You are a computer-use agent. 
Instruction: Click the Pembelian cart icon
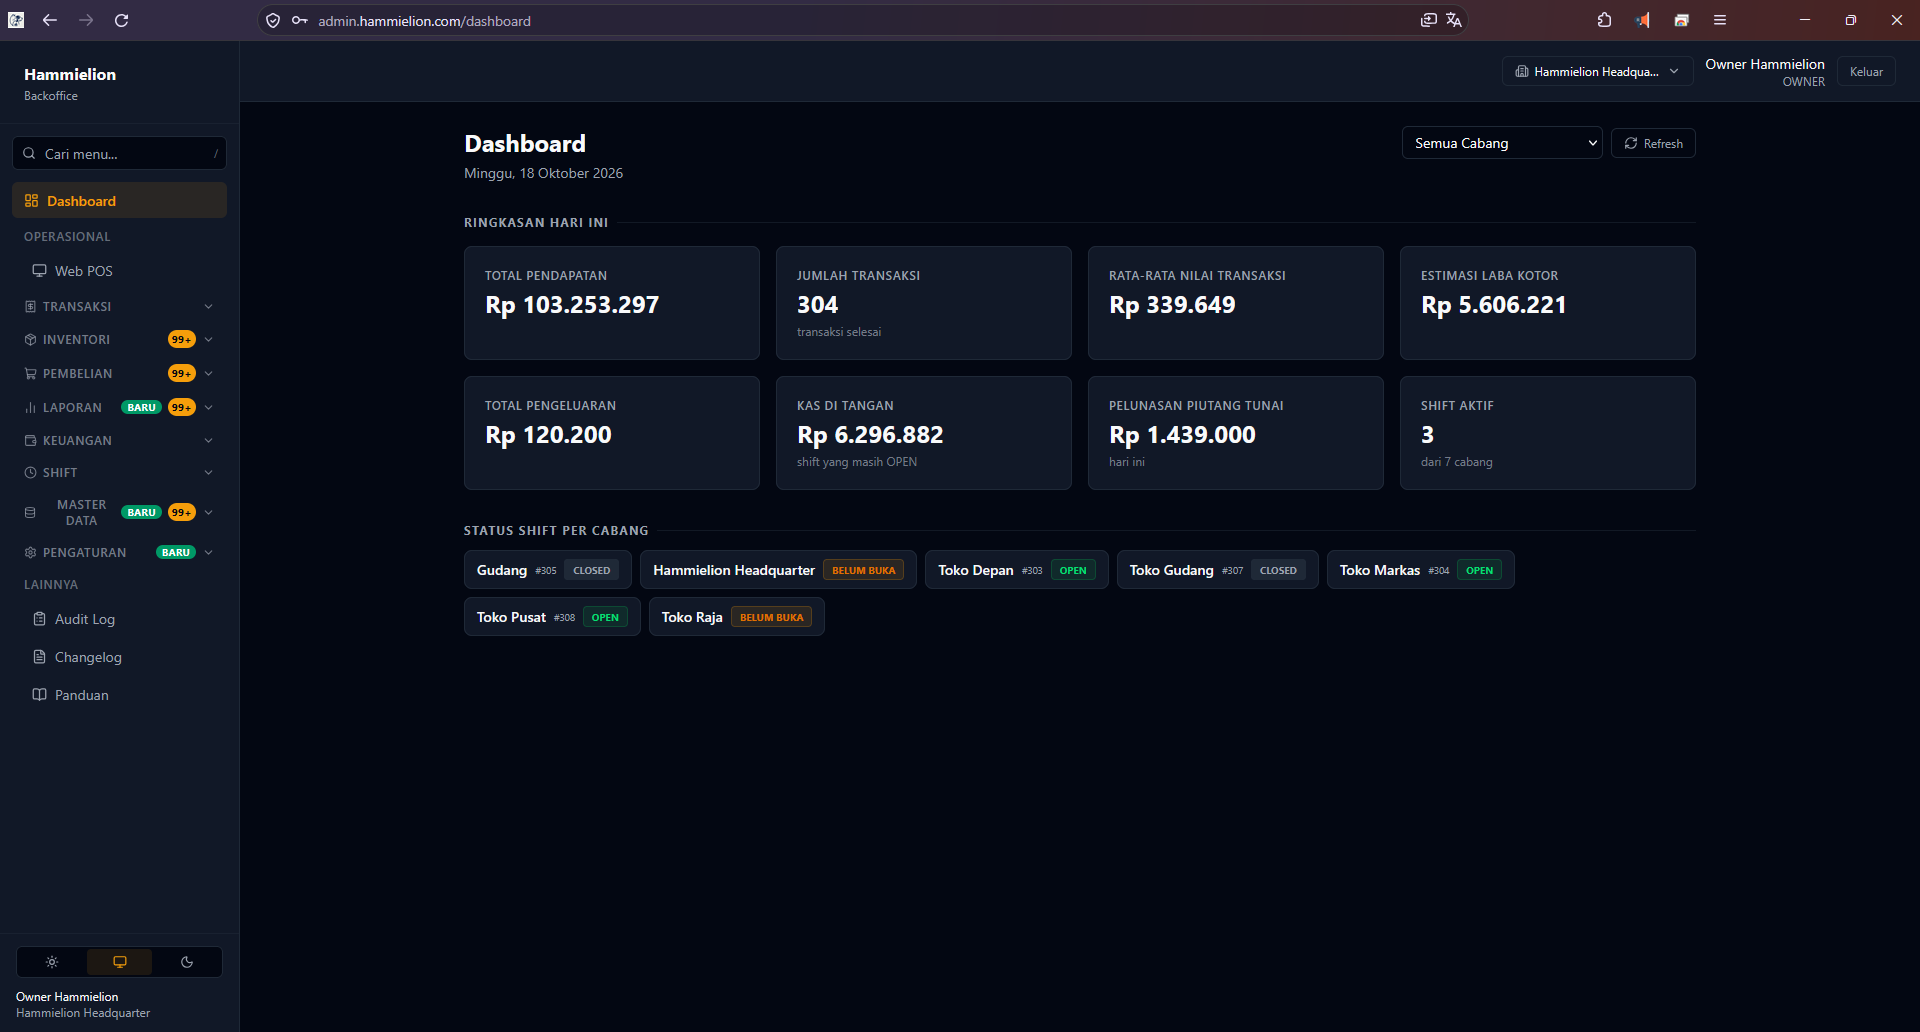pos(30,374)
